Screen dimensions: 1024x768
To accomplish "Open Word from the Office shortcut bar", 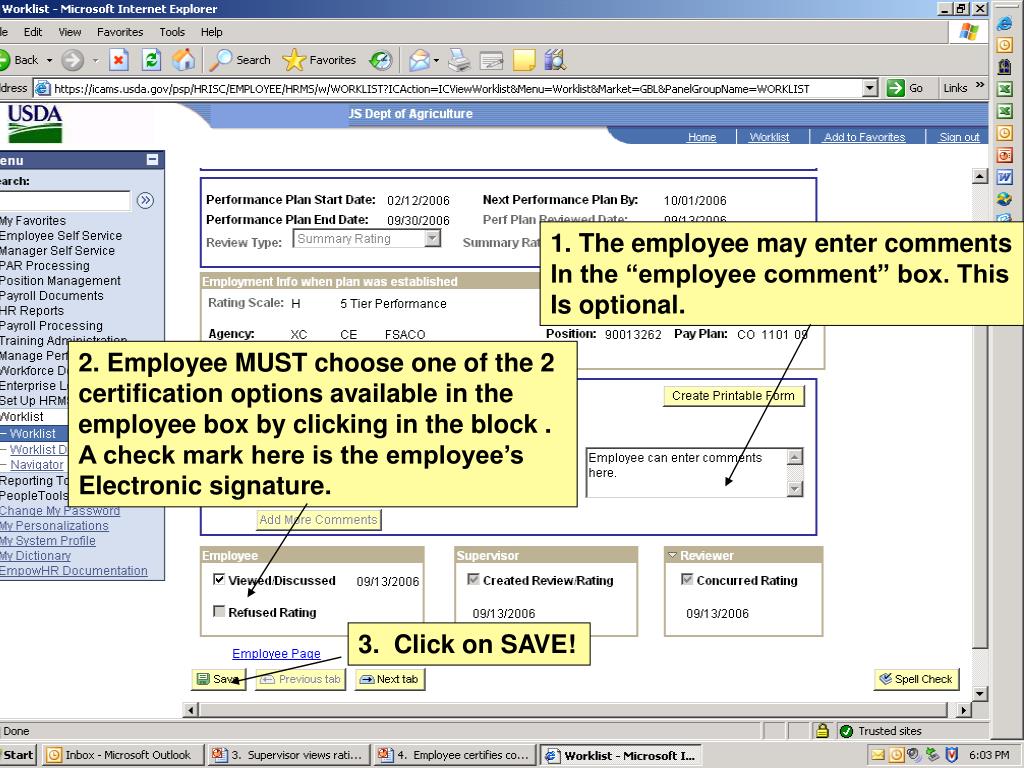I will point(1004,177).
